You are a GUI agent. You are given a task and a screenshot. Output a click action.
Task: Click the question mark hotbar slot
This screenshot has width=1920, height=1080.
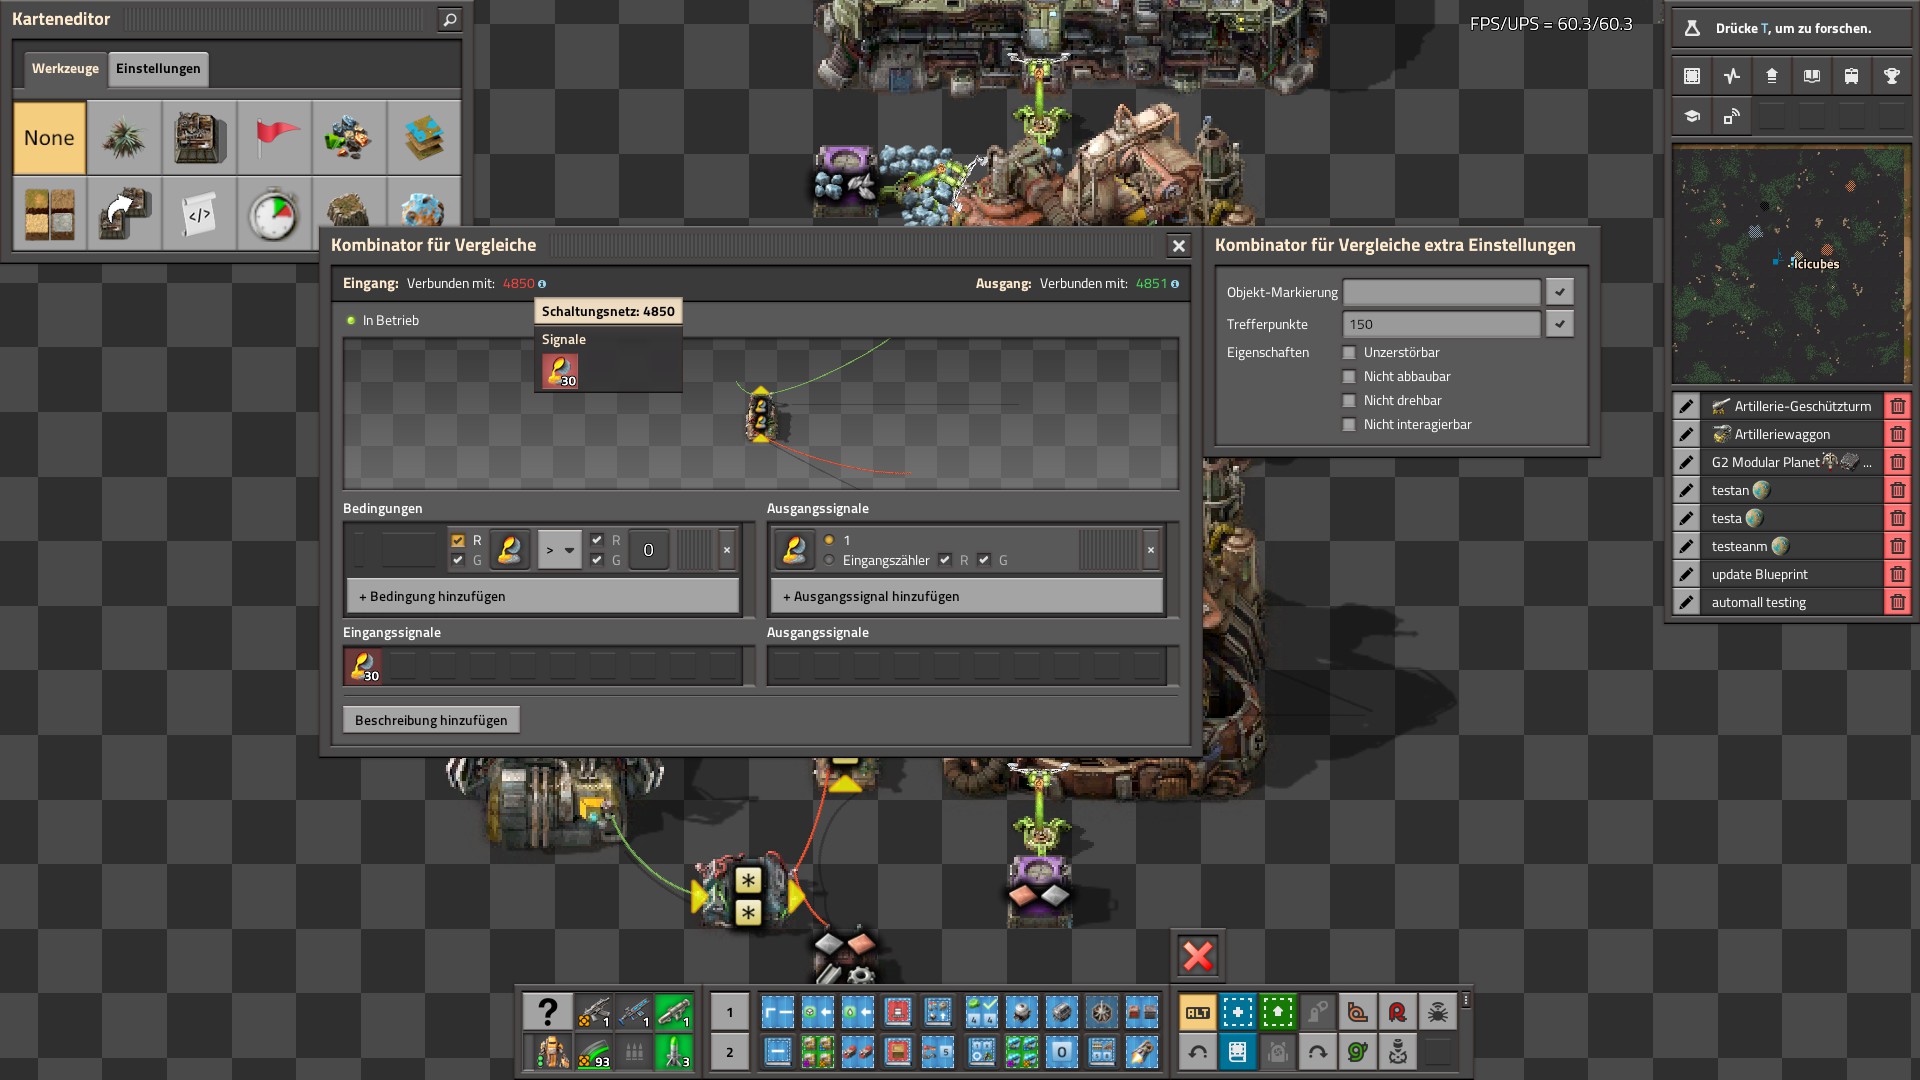(x=548, y=1012)
